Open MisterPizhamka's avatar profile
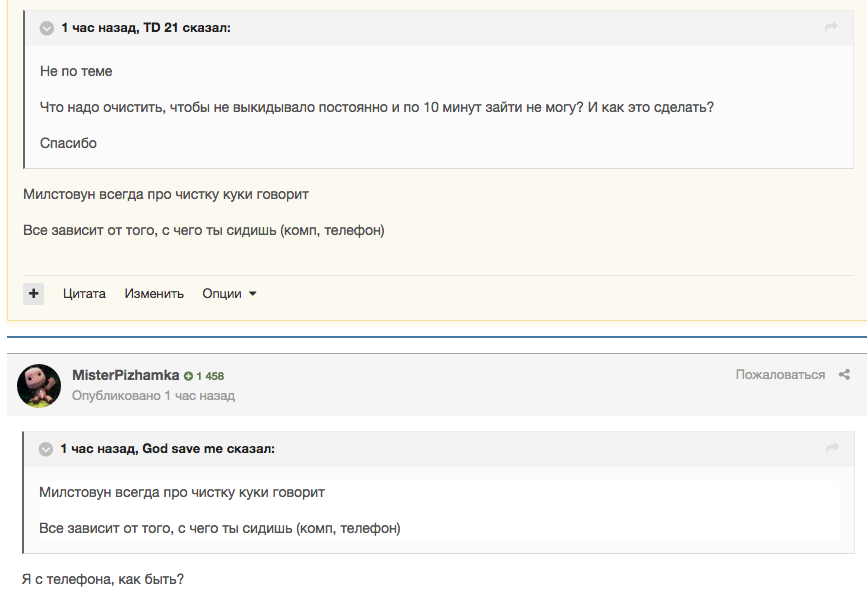Viewport: 867px width, 603px height. click(x=39, y=386)
